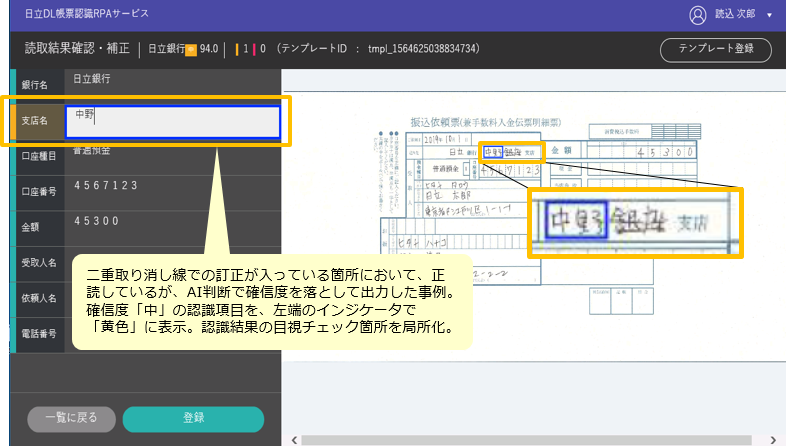Click the 電話番号 row label
The image size is (786, 446).
tap(35, 333)
